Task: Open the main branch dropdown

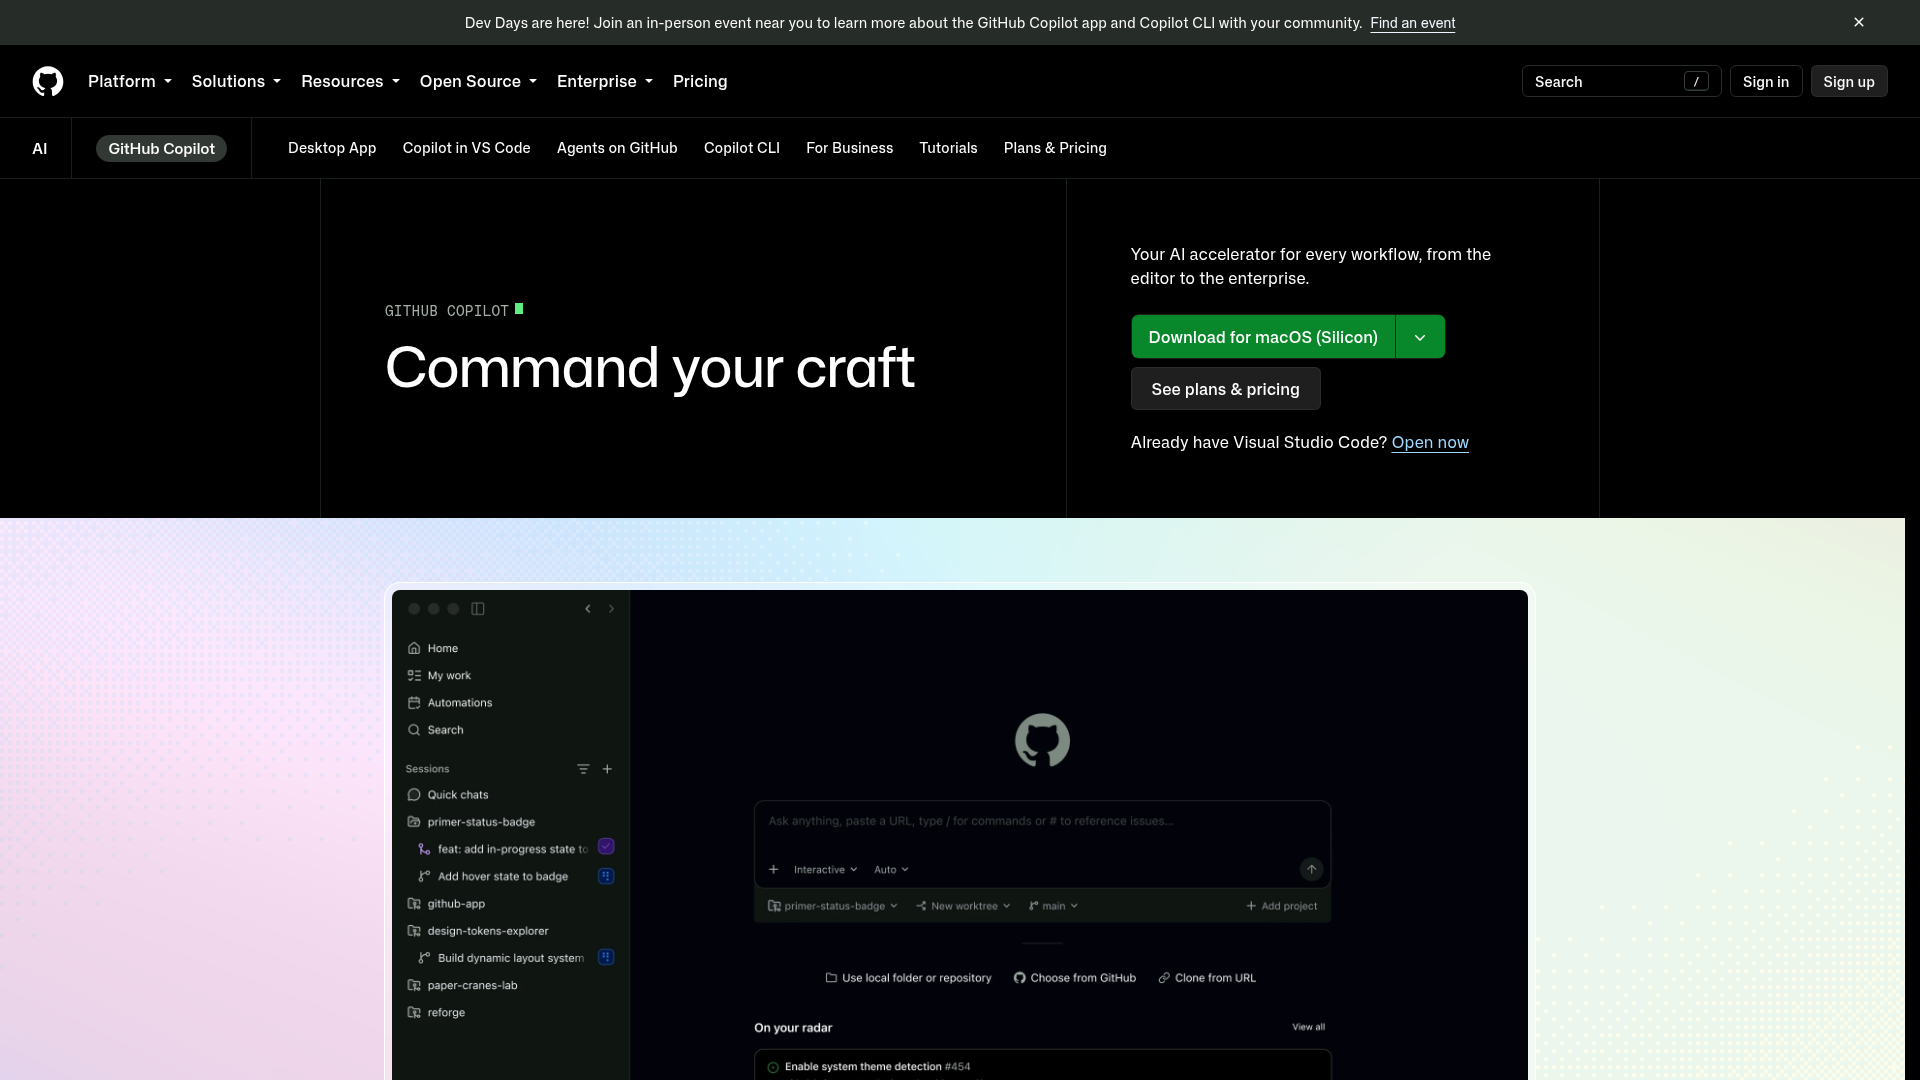Action: pos(1054,906)
